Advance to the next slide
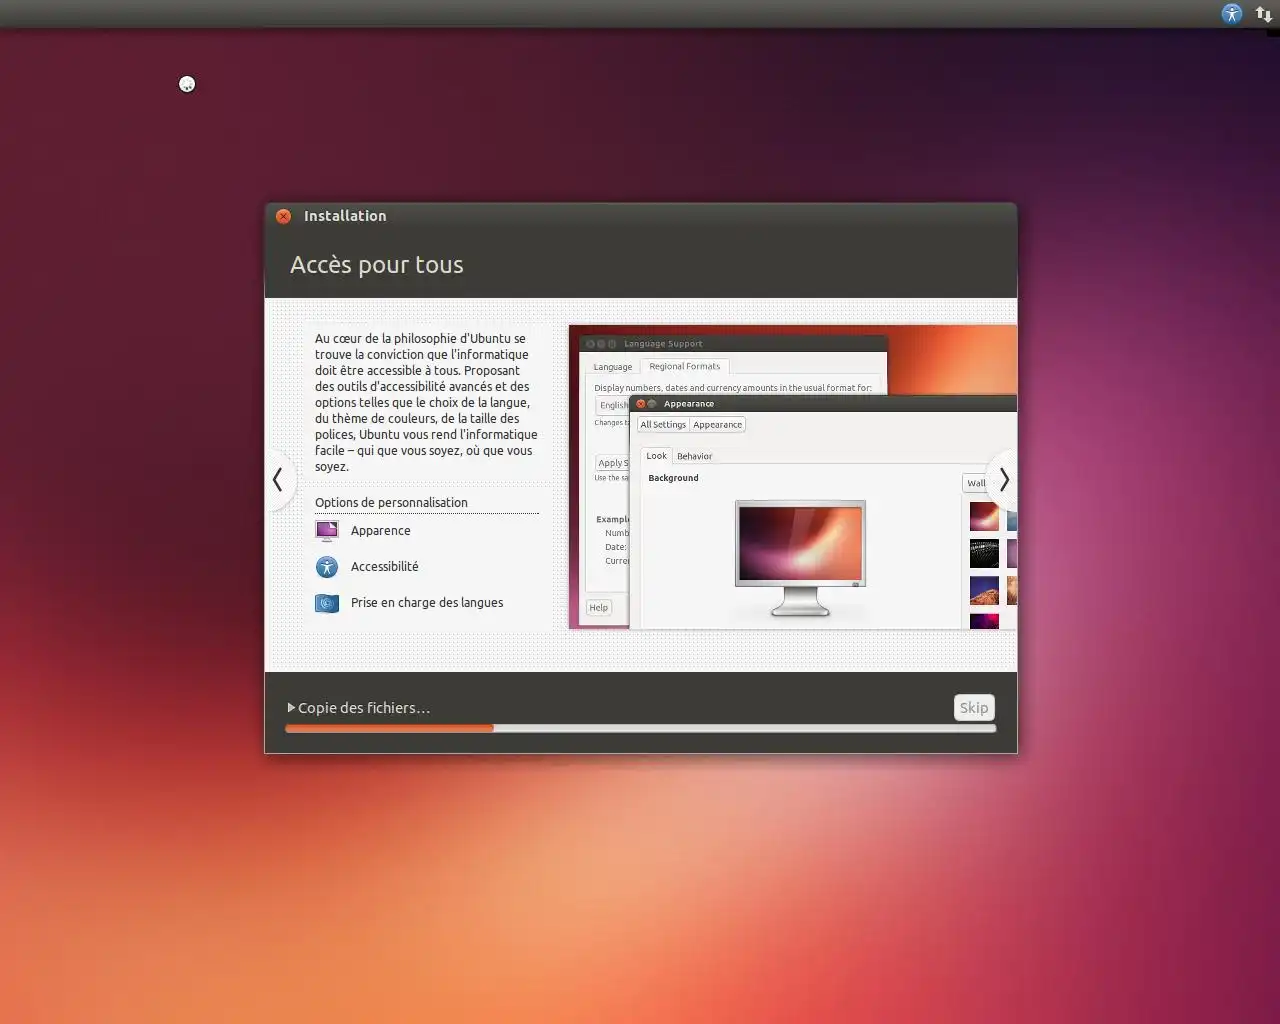 tap(1004, 480)
